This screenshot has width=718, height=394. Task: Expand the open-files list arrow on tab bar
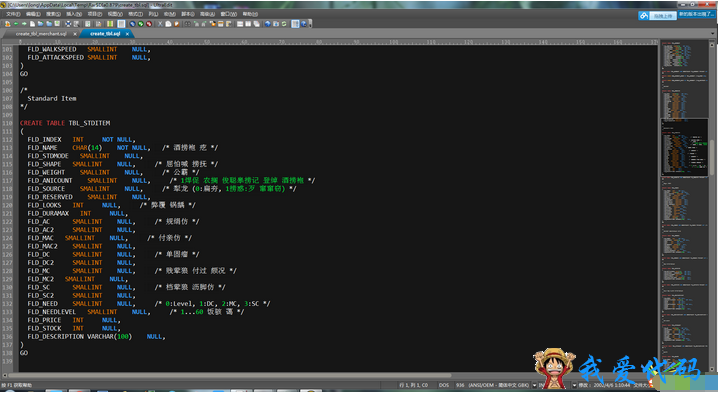(712, 33)
